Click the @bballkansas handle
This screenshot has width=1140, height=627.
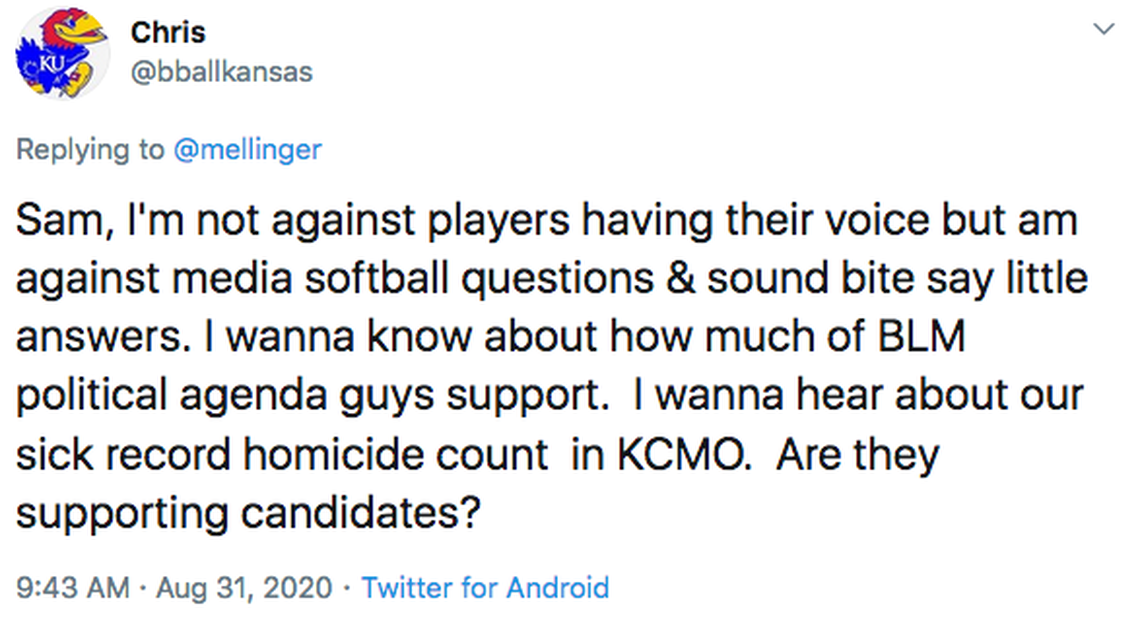(x=221, y=73)
